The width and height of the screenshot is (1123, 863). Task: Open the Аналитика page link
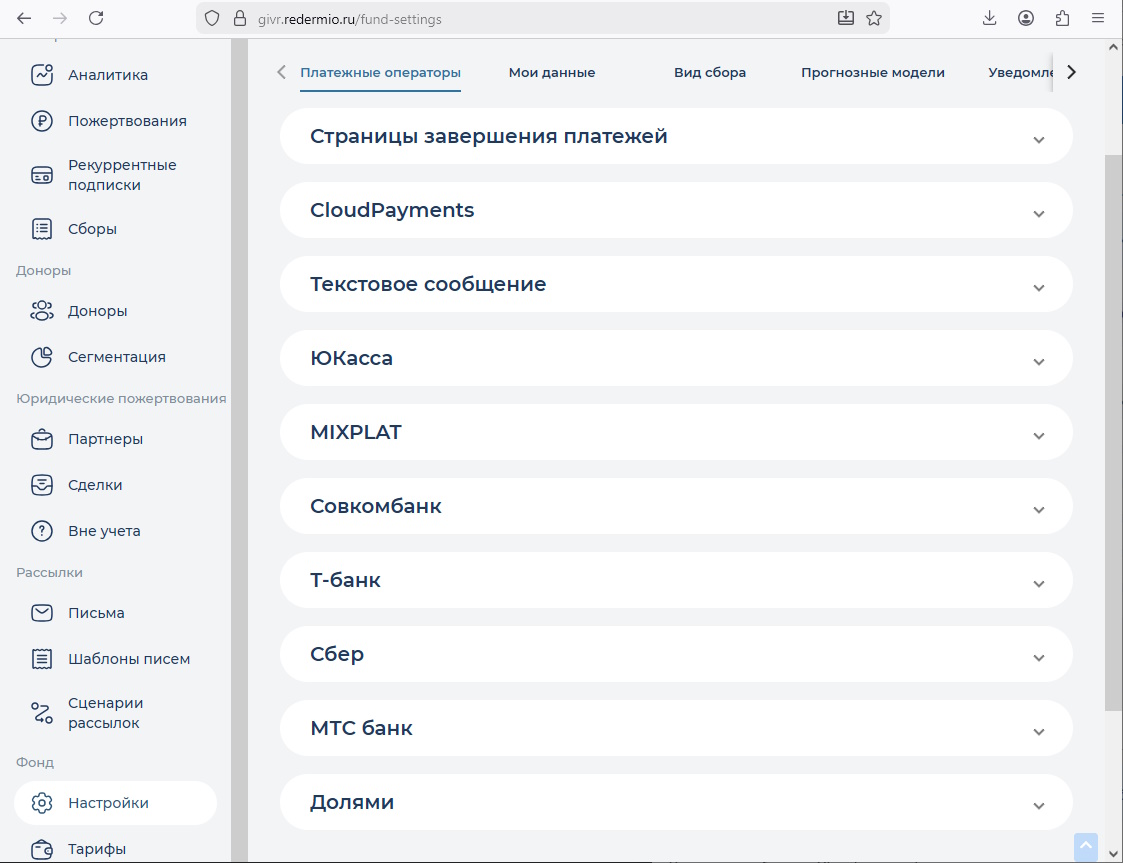tap(108, 74)
